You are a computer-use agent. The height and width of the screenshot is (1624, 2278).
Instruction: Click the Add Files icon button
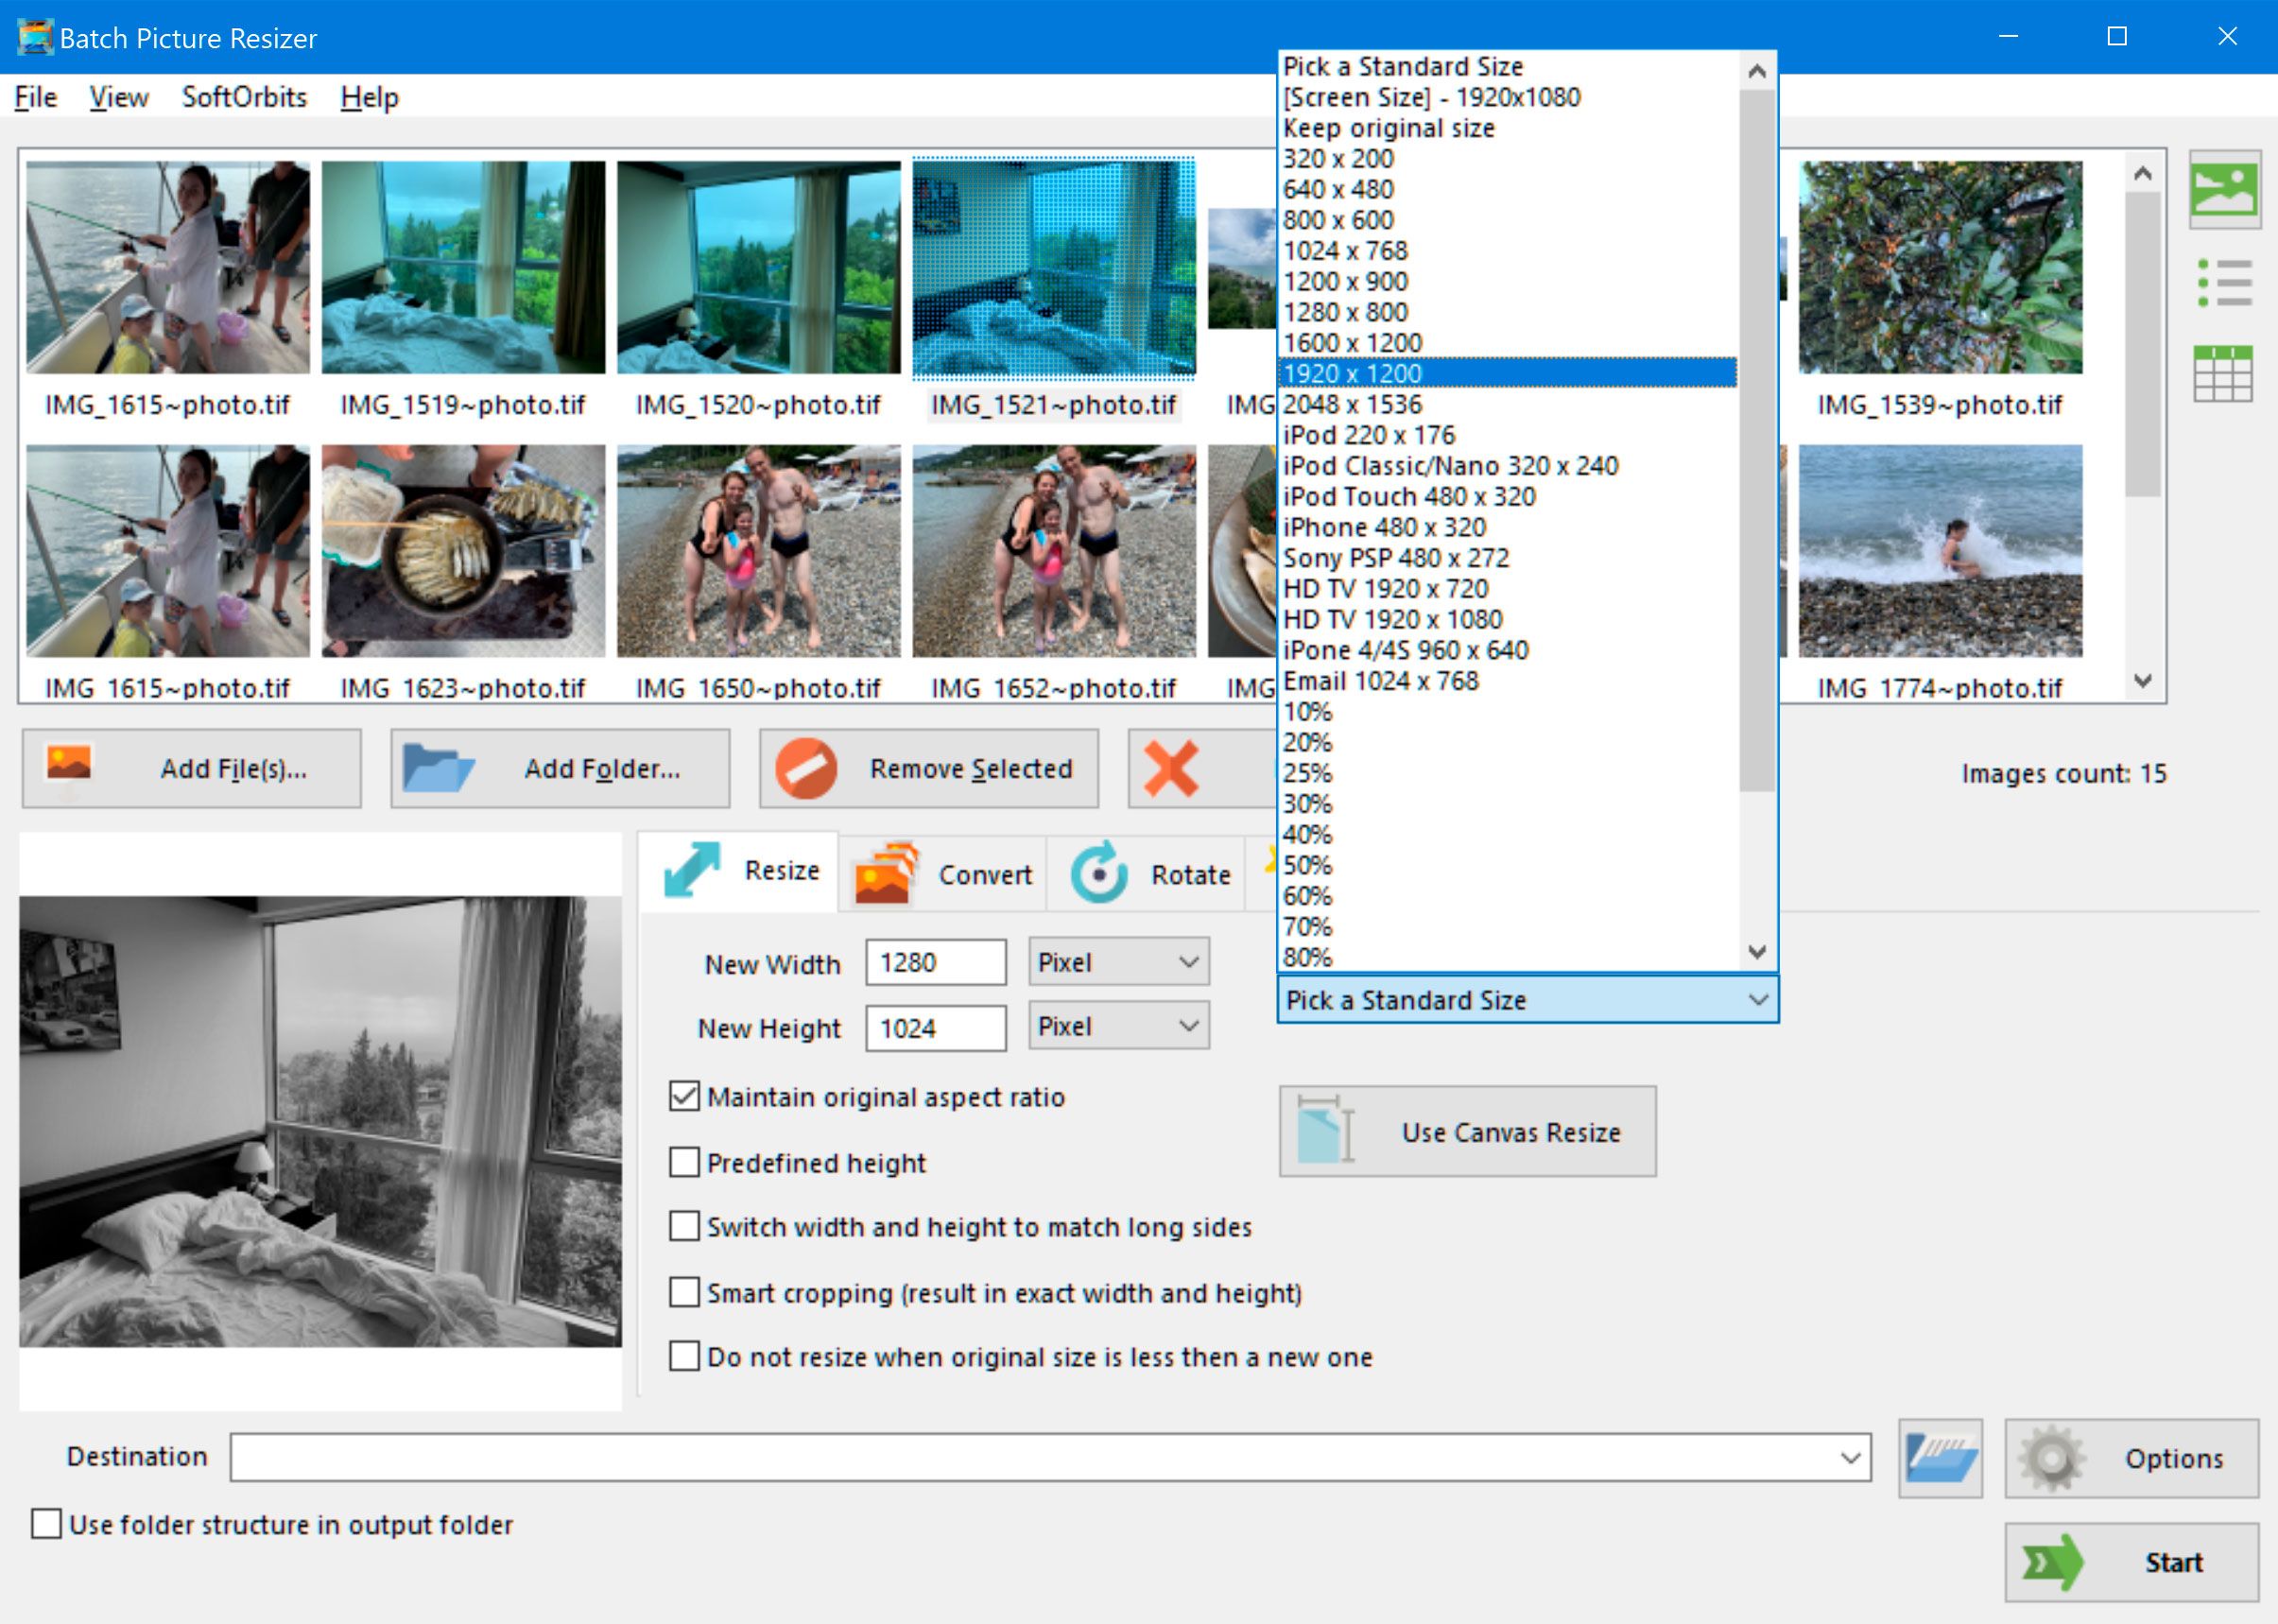(72, 769)
